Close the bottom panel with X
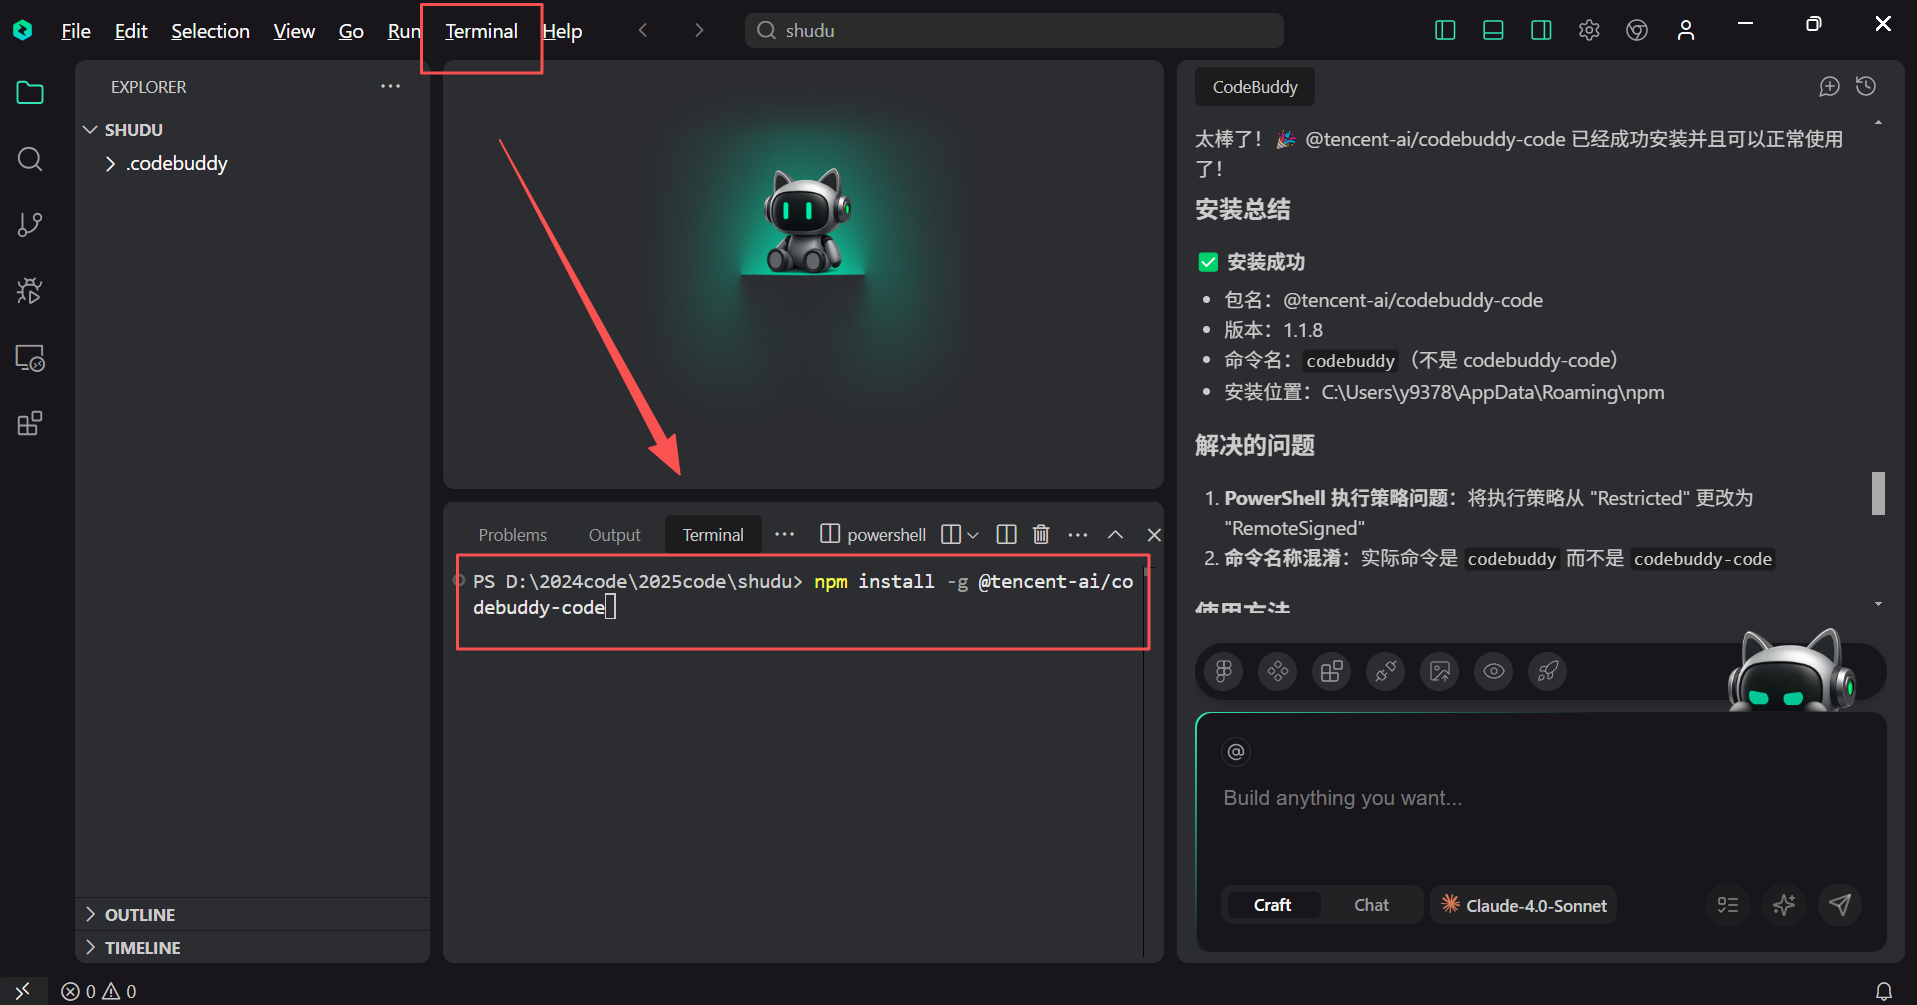 (1154, 535)
